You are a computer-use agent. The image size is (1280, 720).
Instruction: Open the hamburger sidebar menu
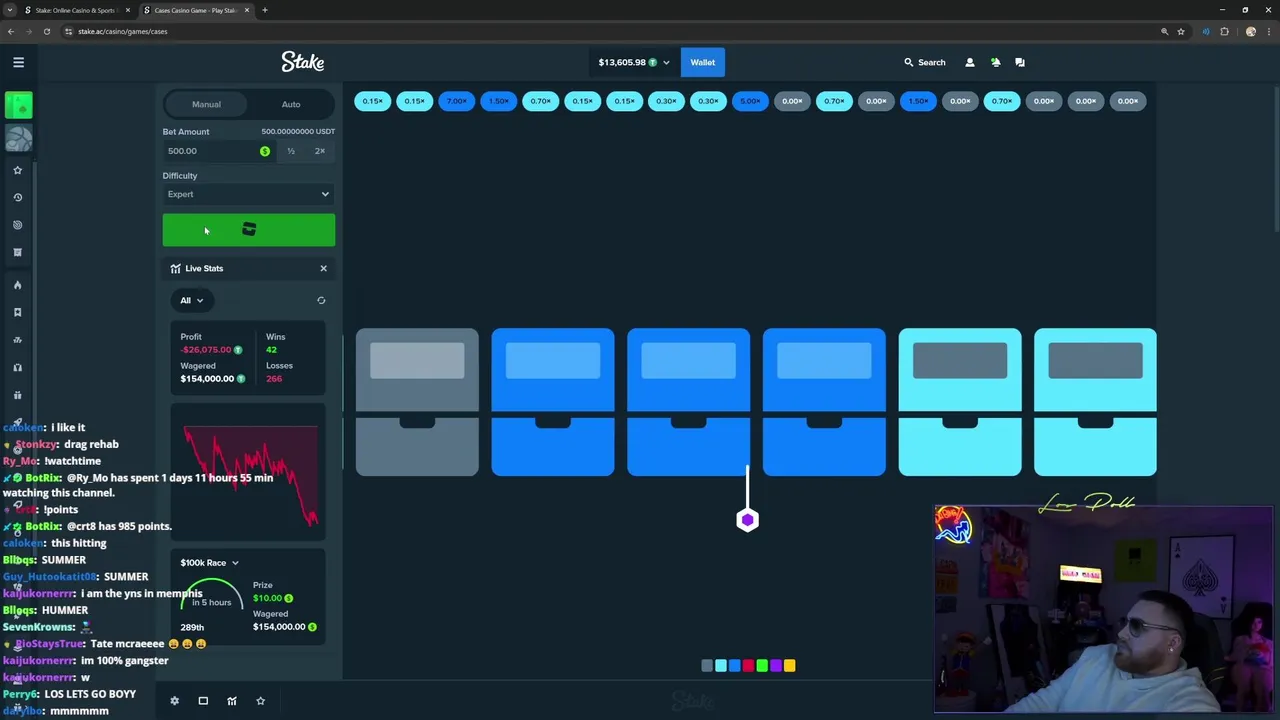coord(18,62)
